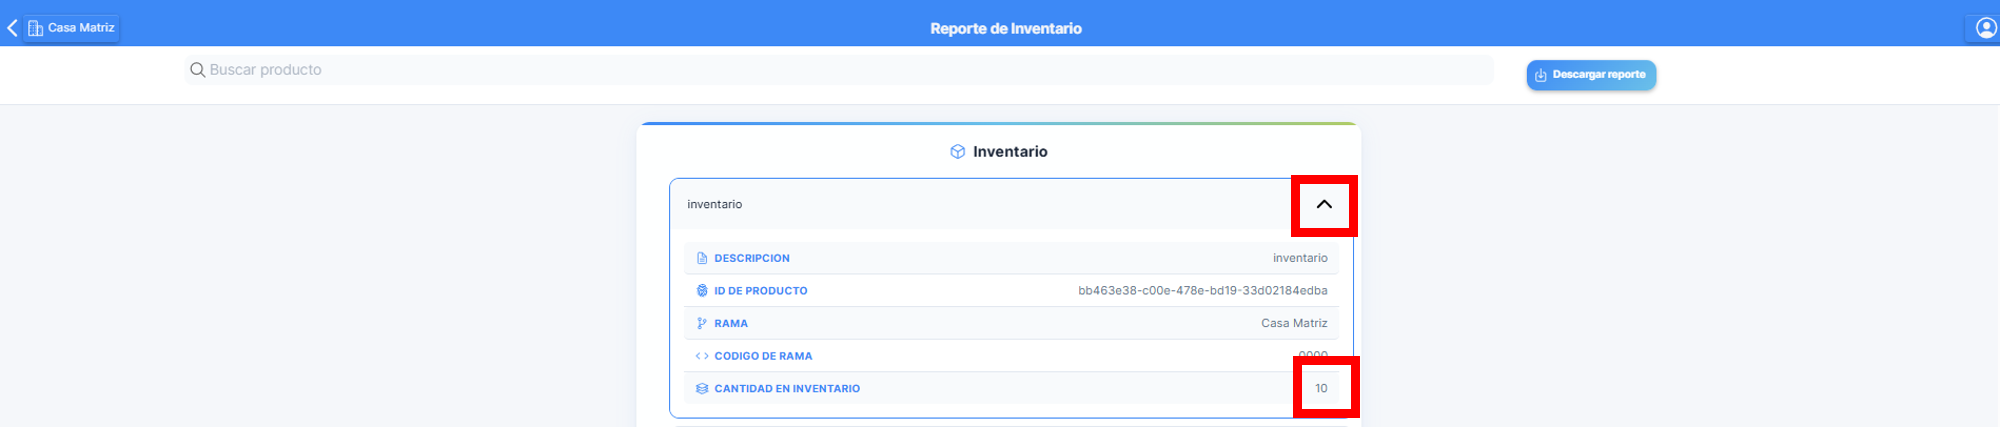
Task: Click the Casa Matriz value in RAMA row
Action: point(1294,324)
